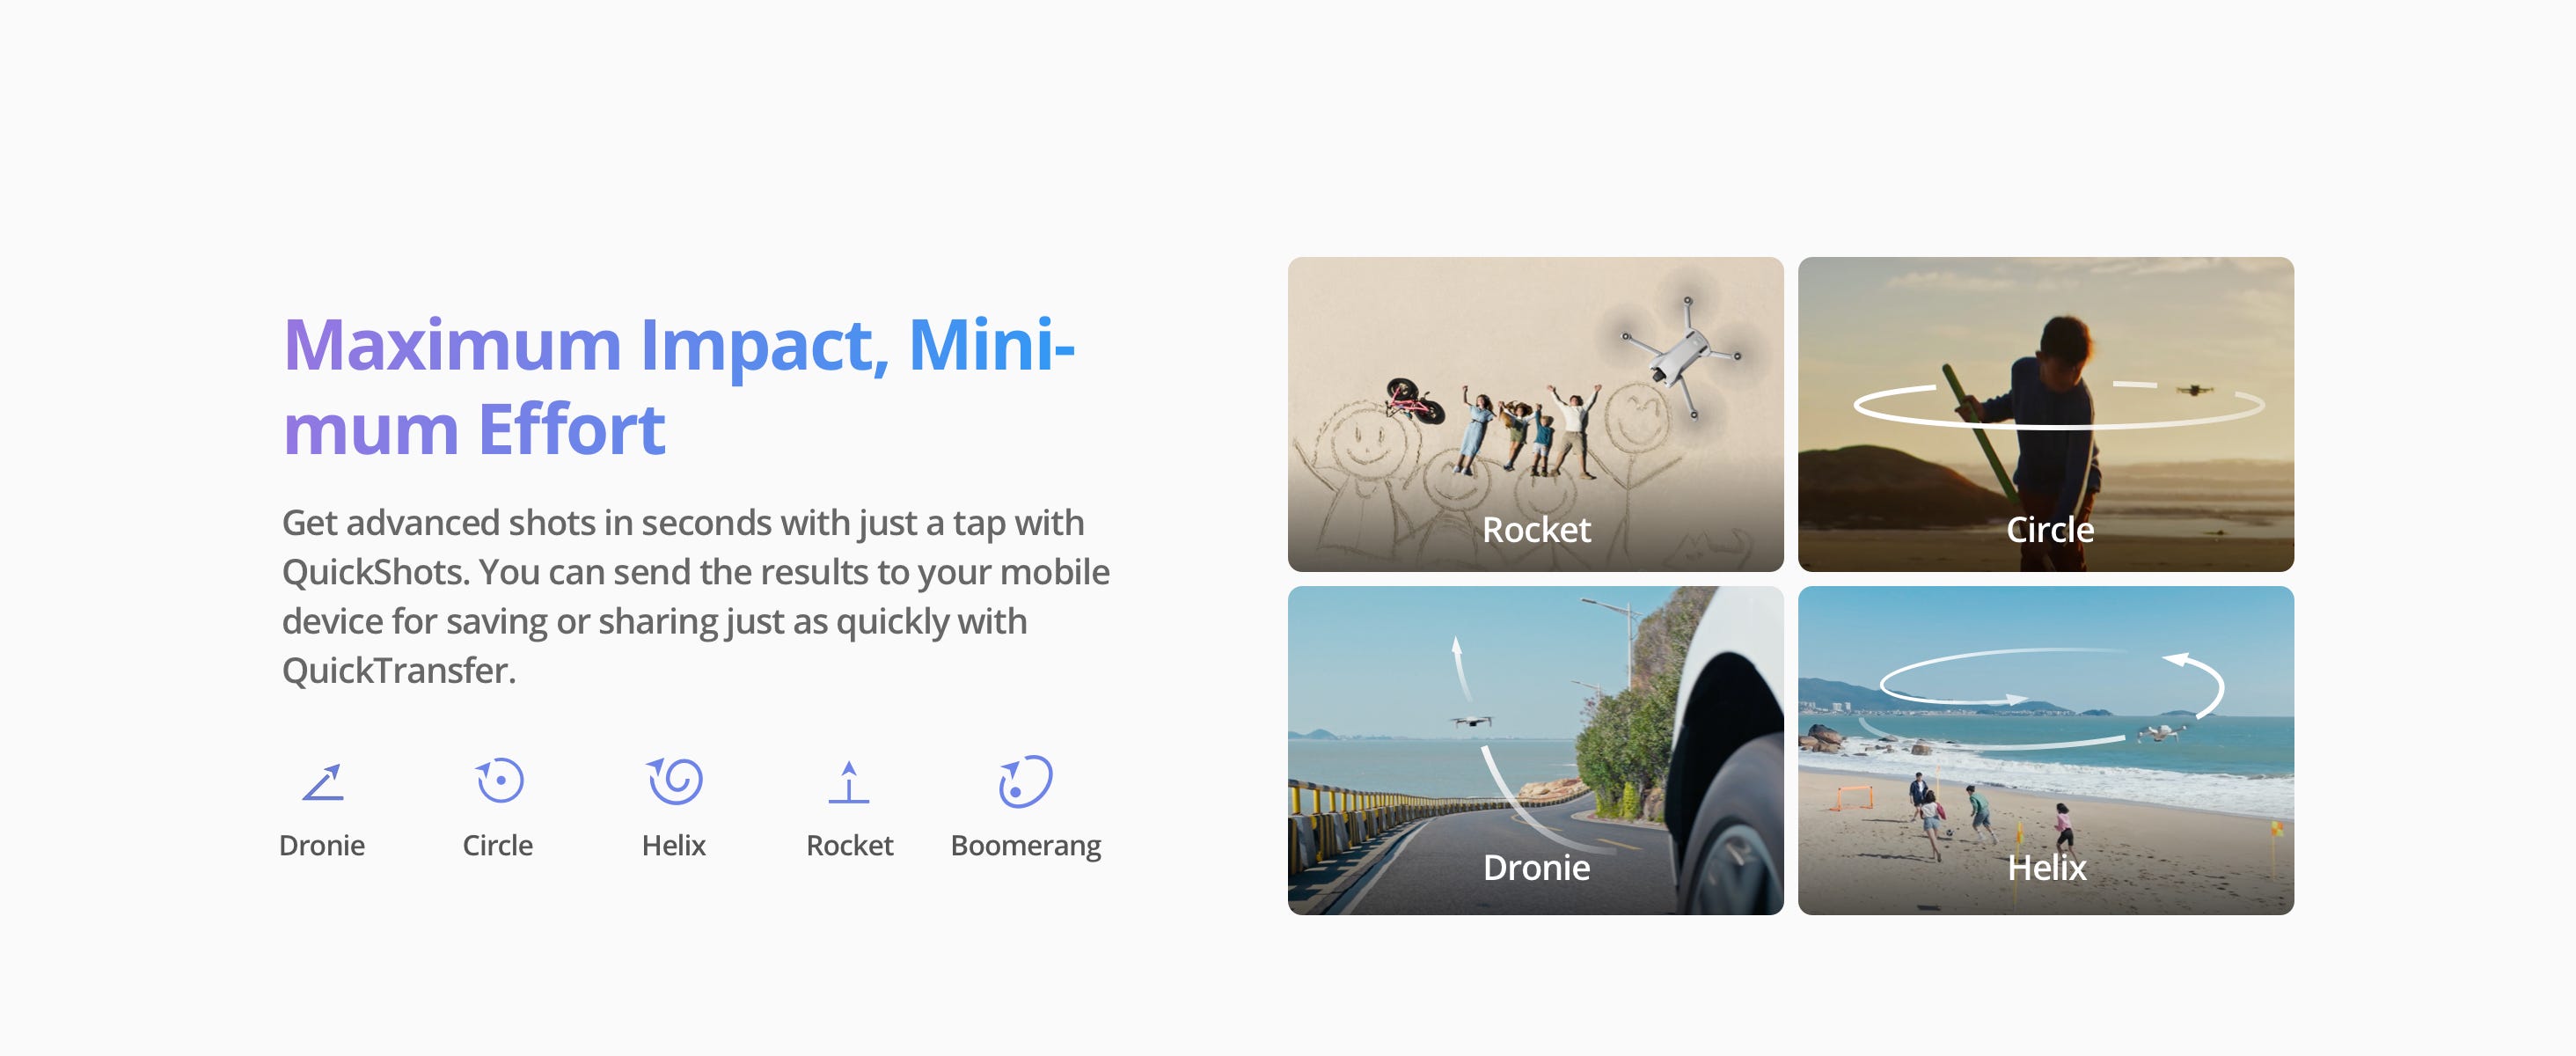The image size is (2576, 1056).
Task: Click the Helix text label below icon
Action: [674, 846]
